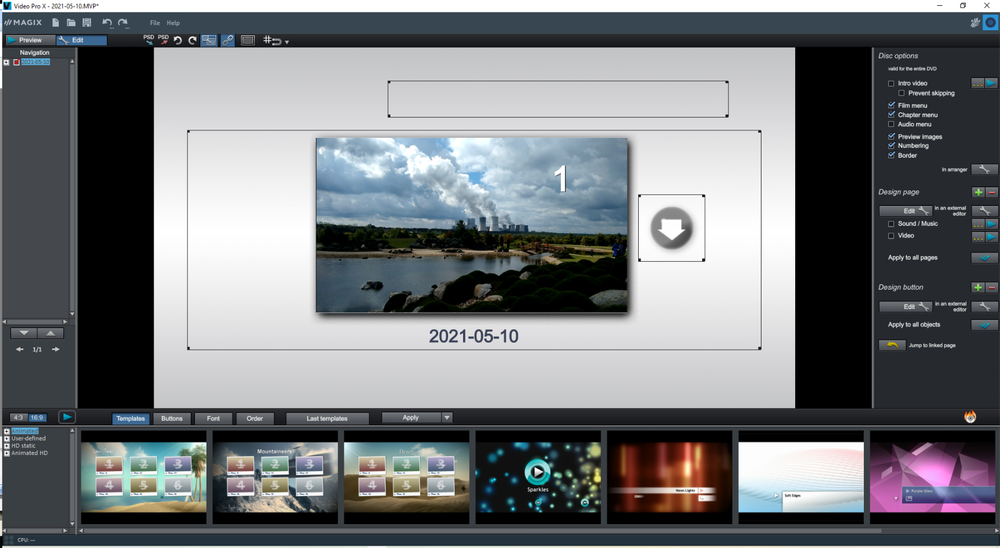Enable the Intro video checkbox
Image resolution: width=1000 pixels, height=548 pixels.
click(x=891, y=83)
